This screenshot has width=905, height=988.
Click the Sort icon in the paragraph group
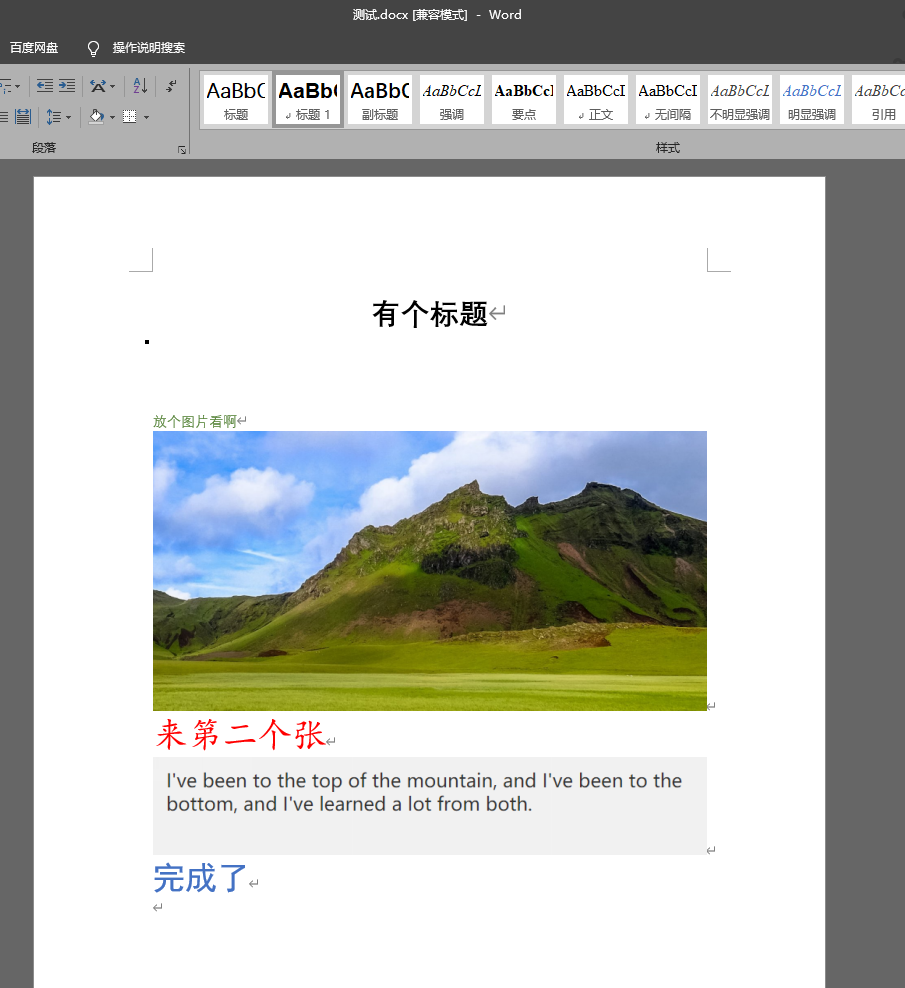pyautogui.click(x=138, y=86)
